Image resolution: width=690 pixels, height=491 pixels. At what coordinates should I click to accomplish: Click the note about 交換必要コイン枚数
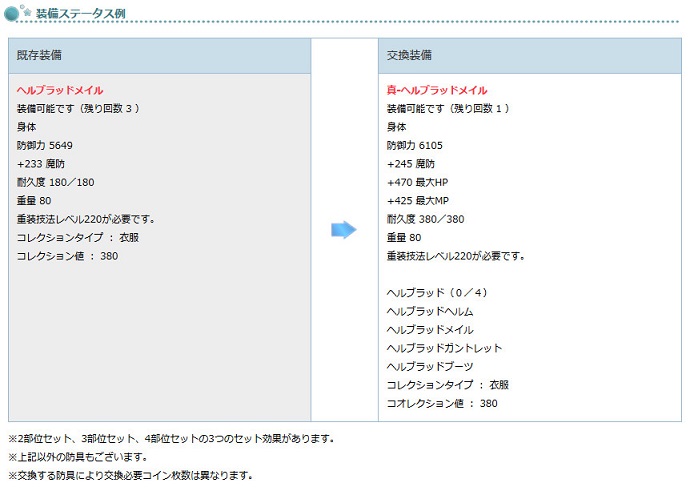[131, 476]
